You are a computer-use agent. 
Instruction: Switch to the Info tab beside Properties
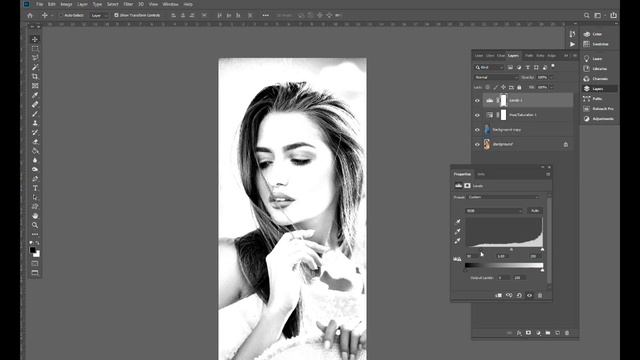481,174
